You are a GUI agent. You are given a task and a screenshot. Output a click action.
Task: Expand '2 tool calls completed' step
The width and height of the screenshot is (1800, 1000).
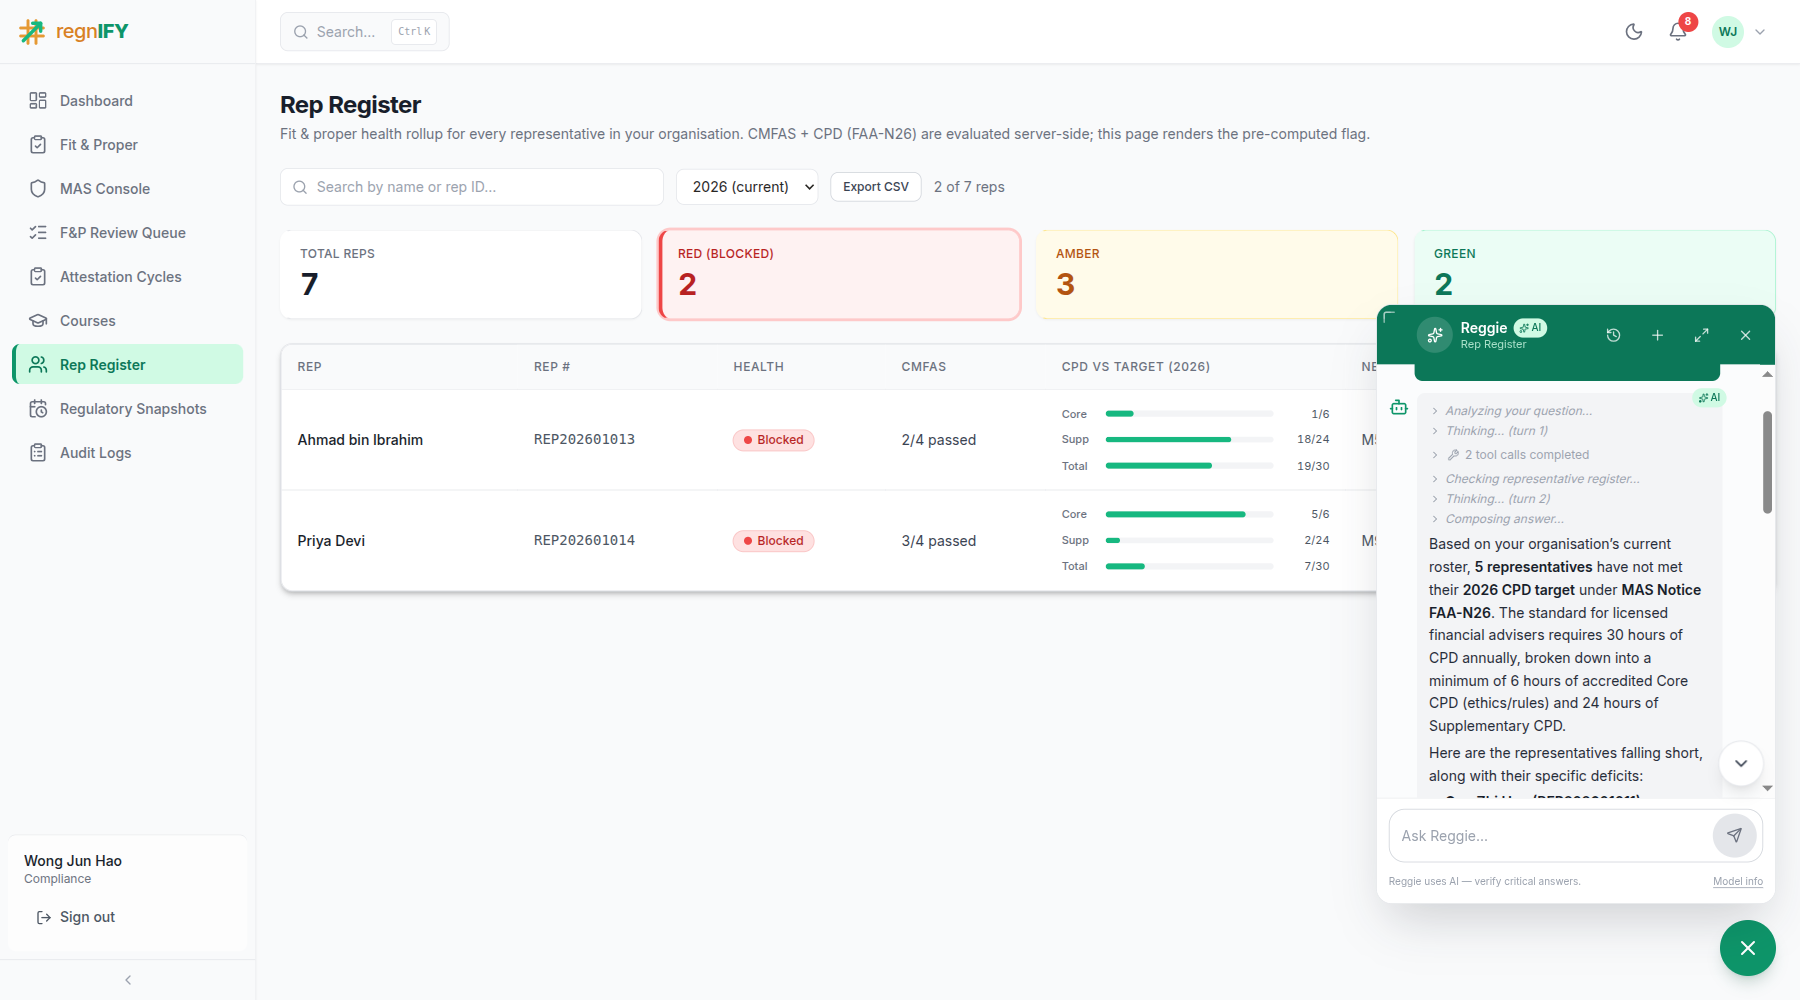(x=1510, y=455)
